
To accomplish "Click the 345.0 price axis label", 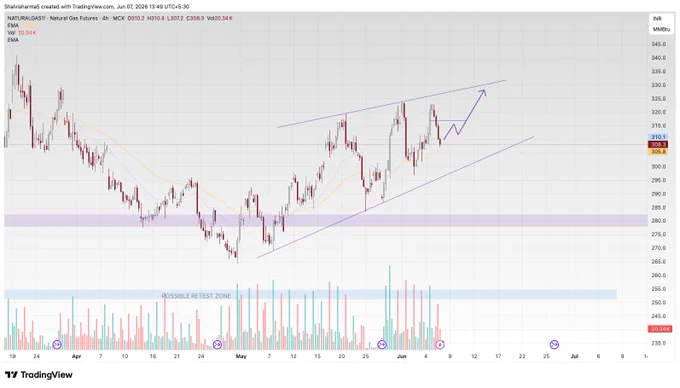I will click(658, 44).
